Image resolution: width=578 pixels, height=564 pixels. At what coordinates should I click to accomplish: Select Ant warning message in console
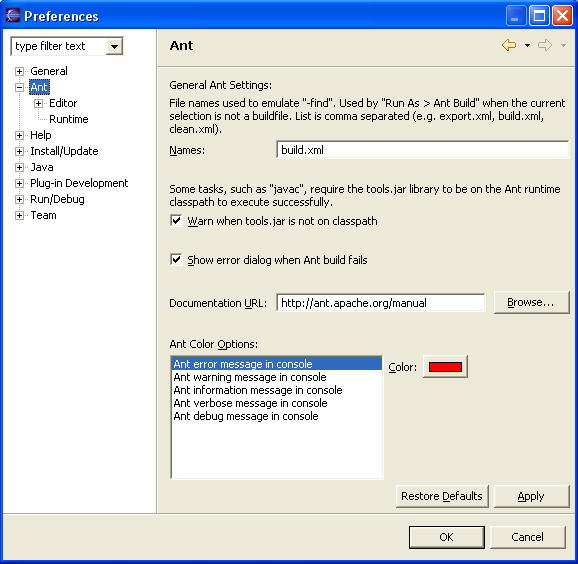(250, 377)
